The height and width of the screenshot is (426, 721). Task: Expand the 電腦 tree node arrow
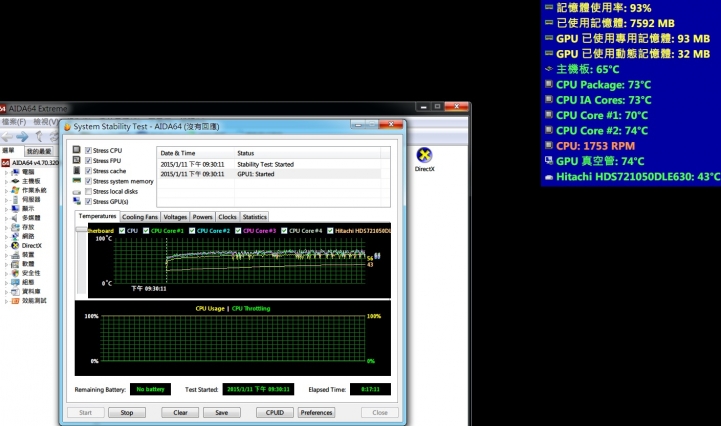coord(6,172)
